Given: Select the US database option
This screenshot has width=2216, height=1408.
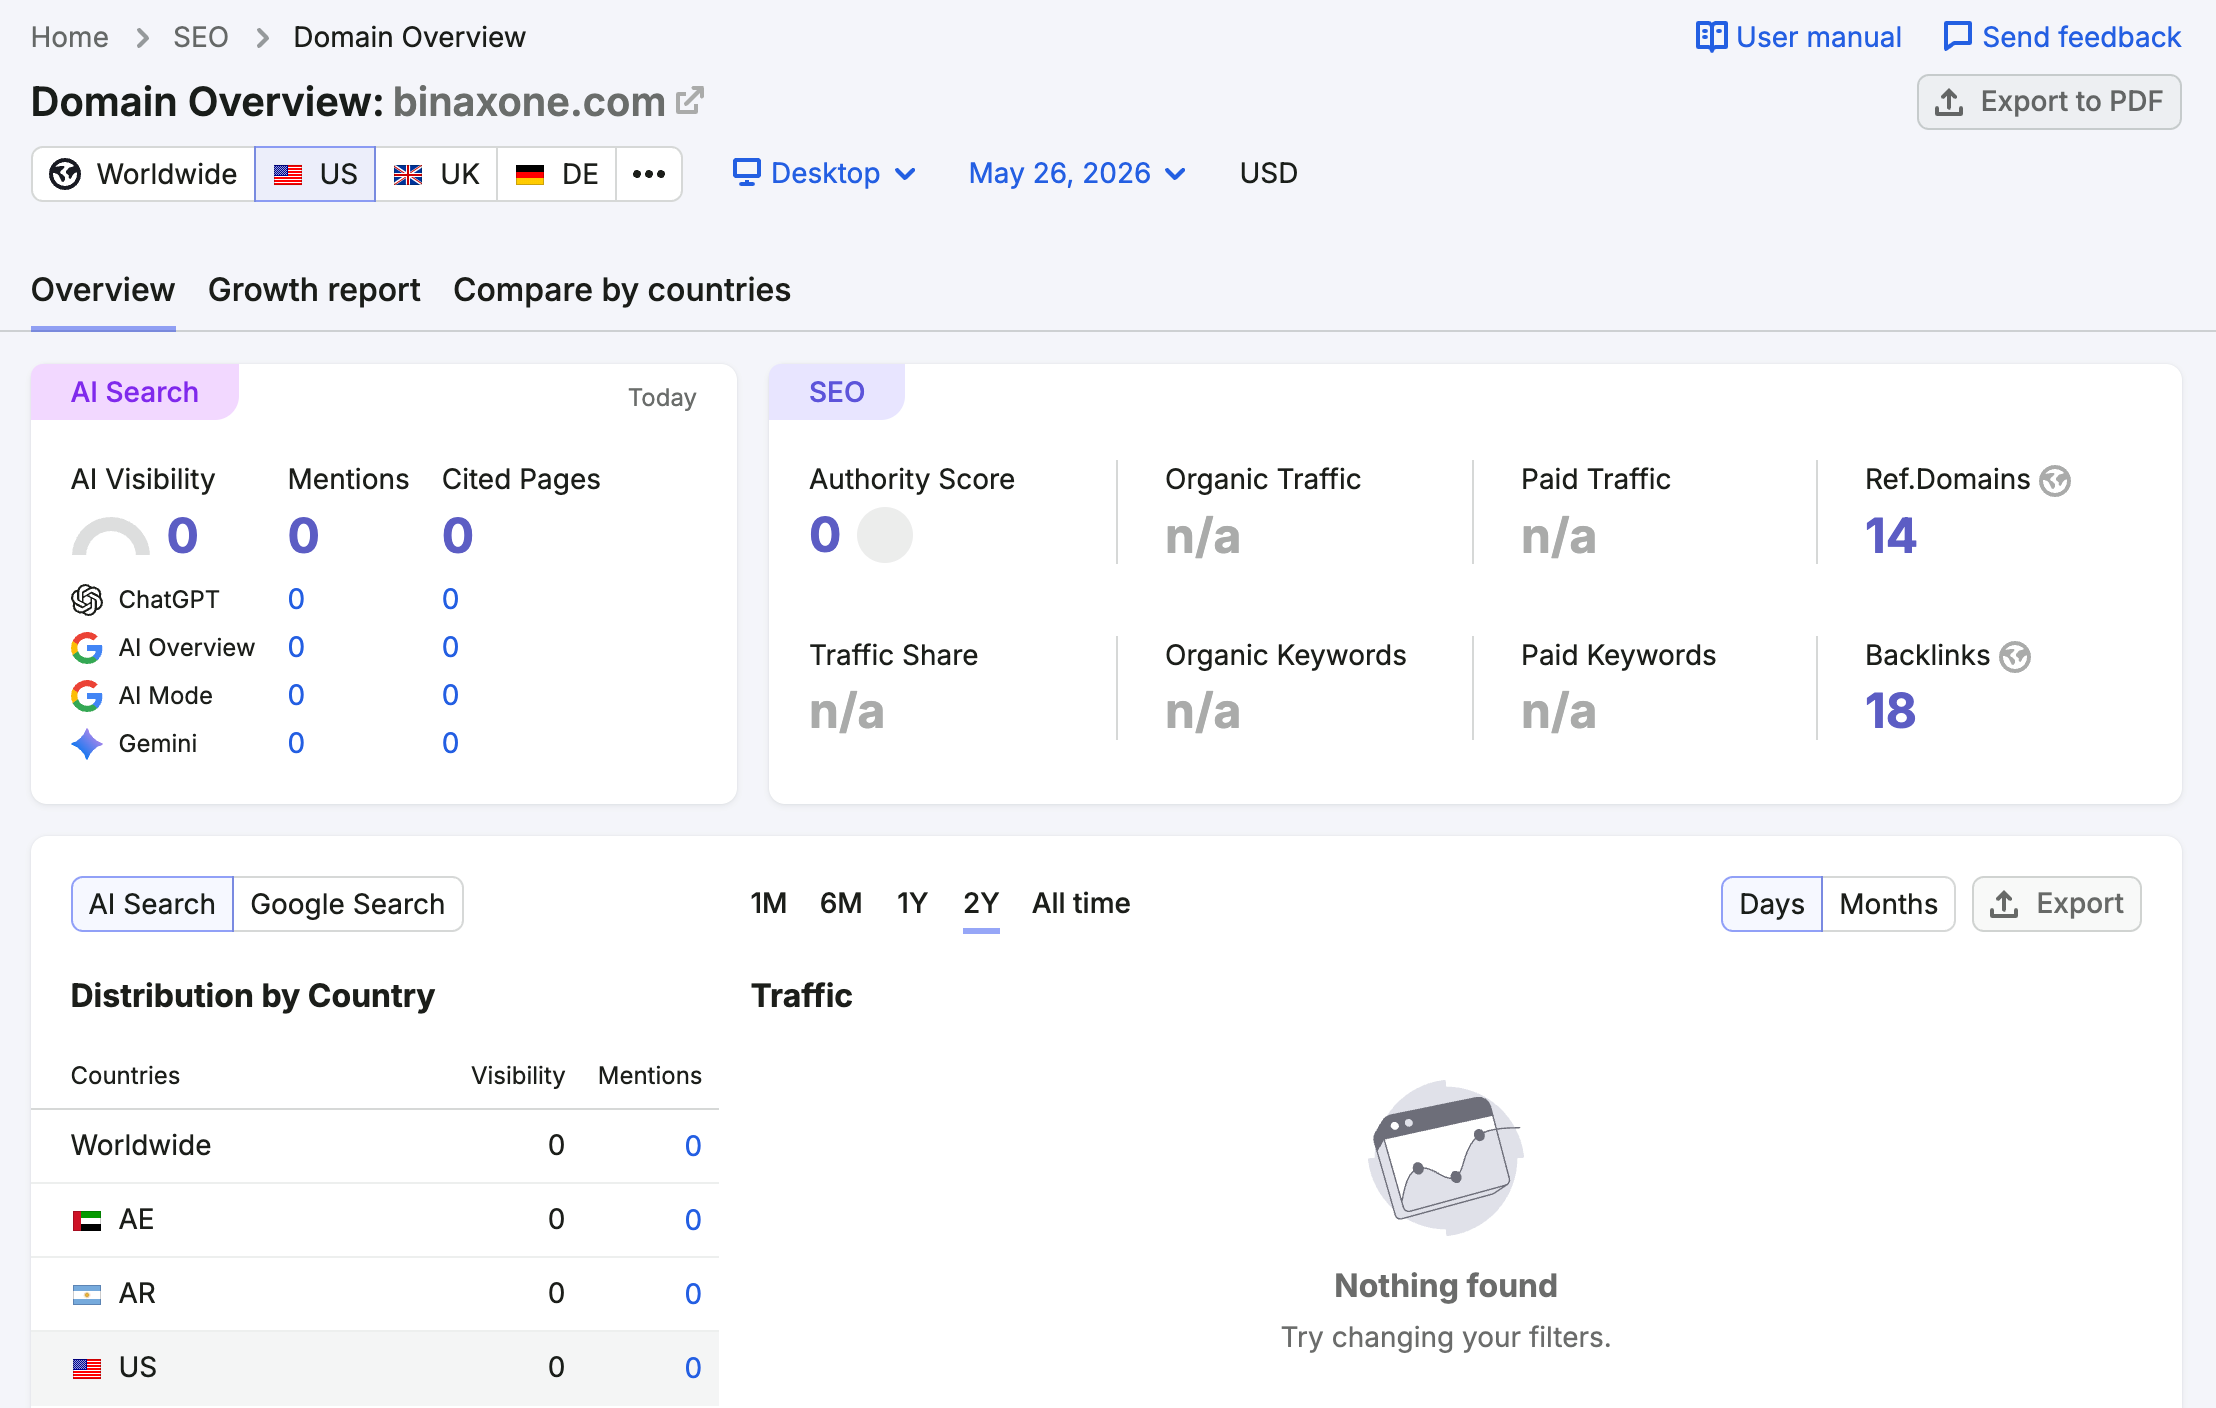Looking at the screenshot, I should point(315,174).
